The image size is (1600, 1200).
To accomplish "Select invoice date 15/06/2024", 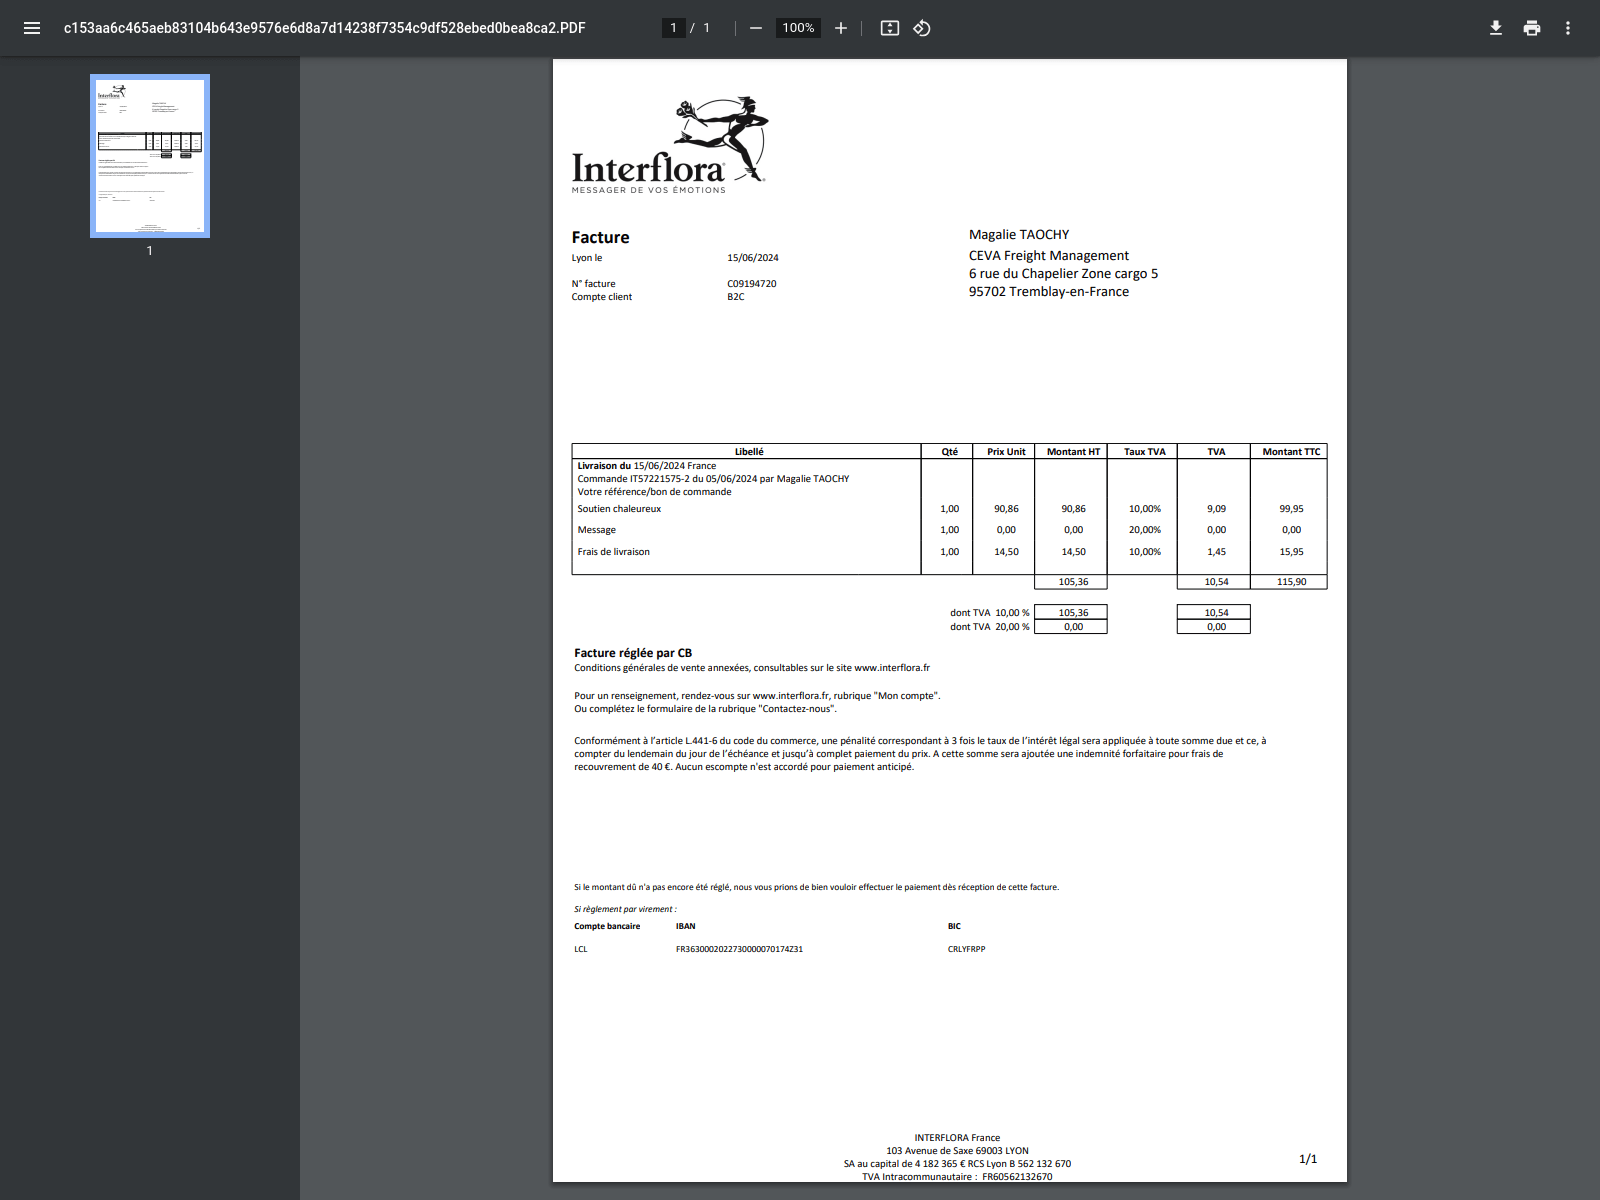I will pyautogui.click(x=753, y=258).
